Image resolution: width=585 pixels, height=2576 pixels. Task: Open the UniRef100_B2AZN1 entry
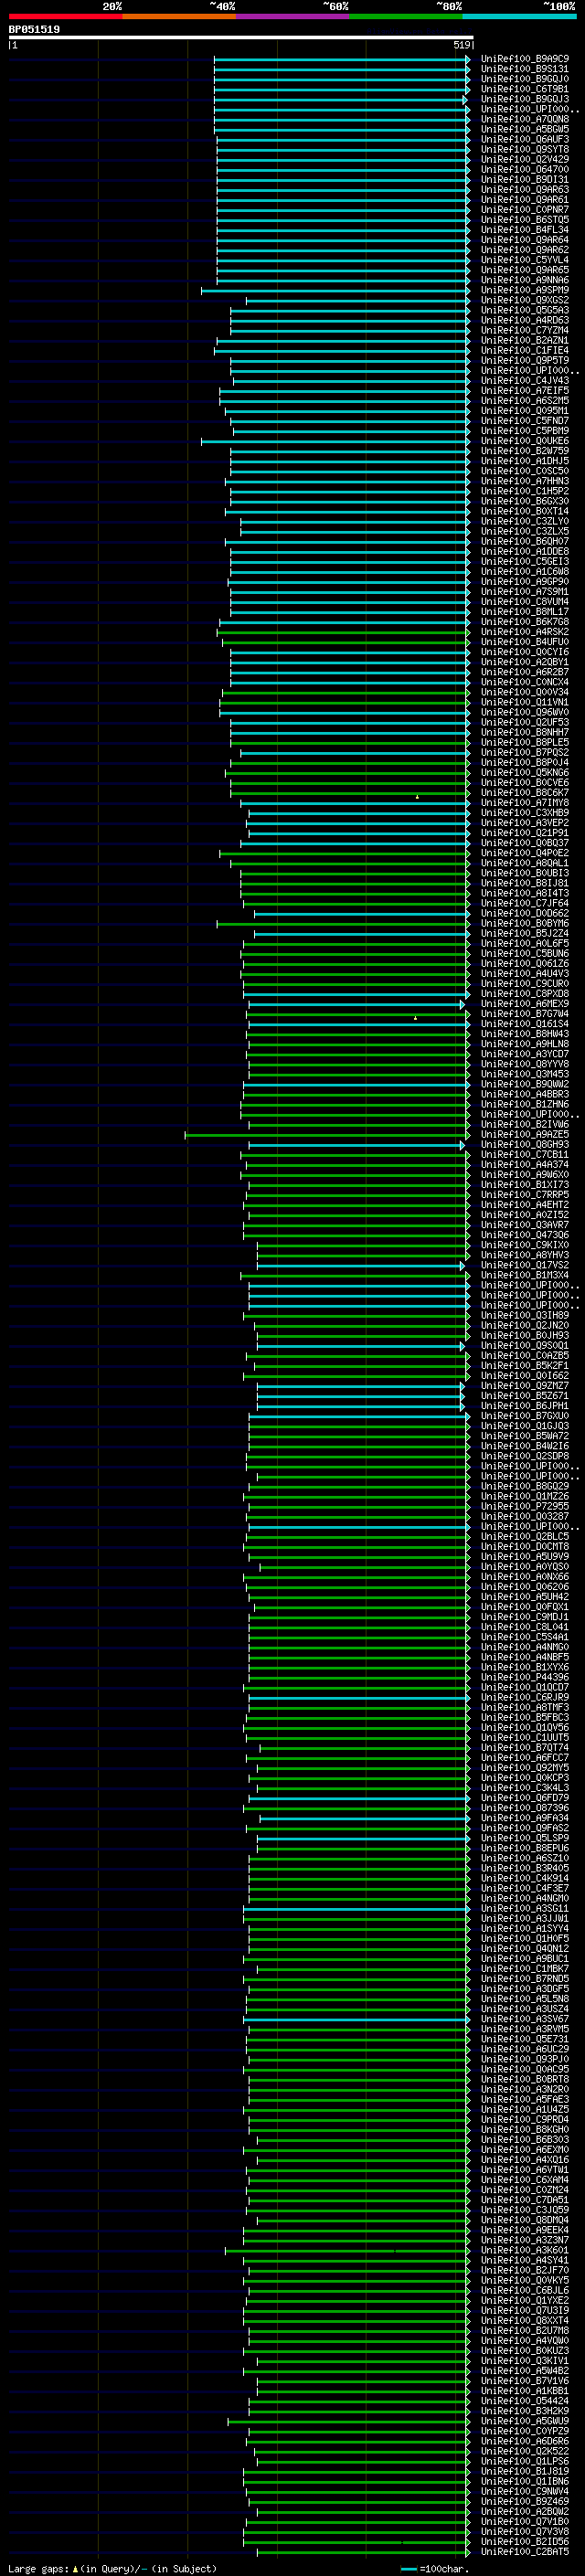(525, 340)
